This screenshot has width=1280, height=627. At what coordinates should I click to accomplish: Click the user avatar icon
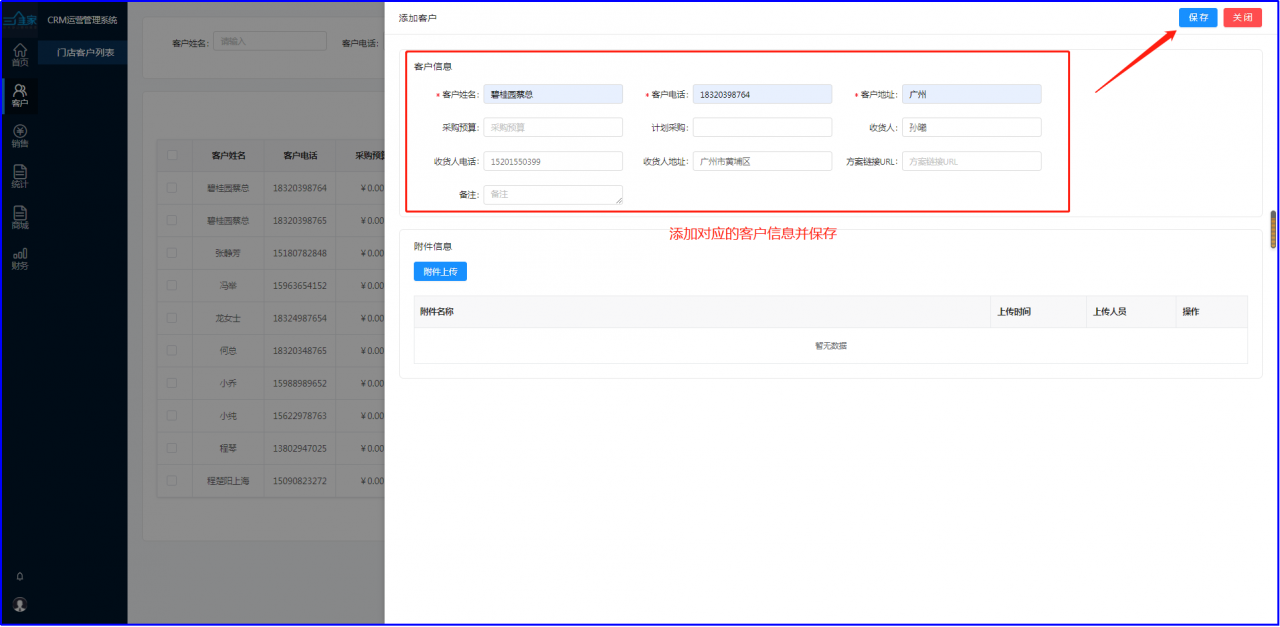20,605
